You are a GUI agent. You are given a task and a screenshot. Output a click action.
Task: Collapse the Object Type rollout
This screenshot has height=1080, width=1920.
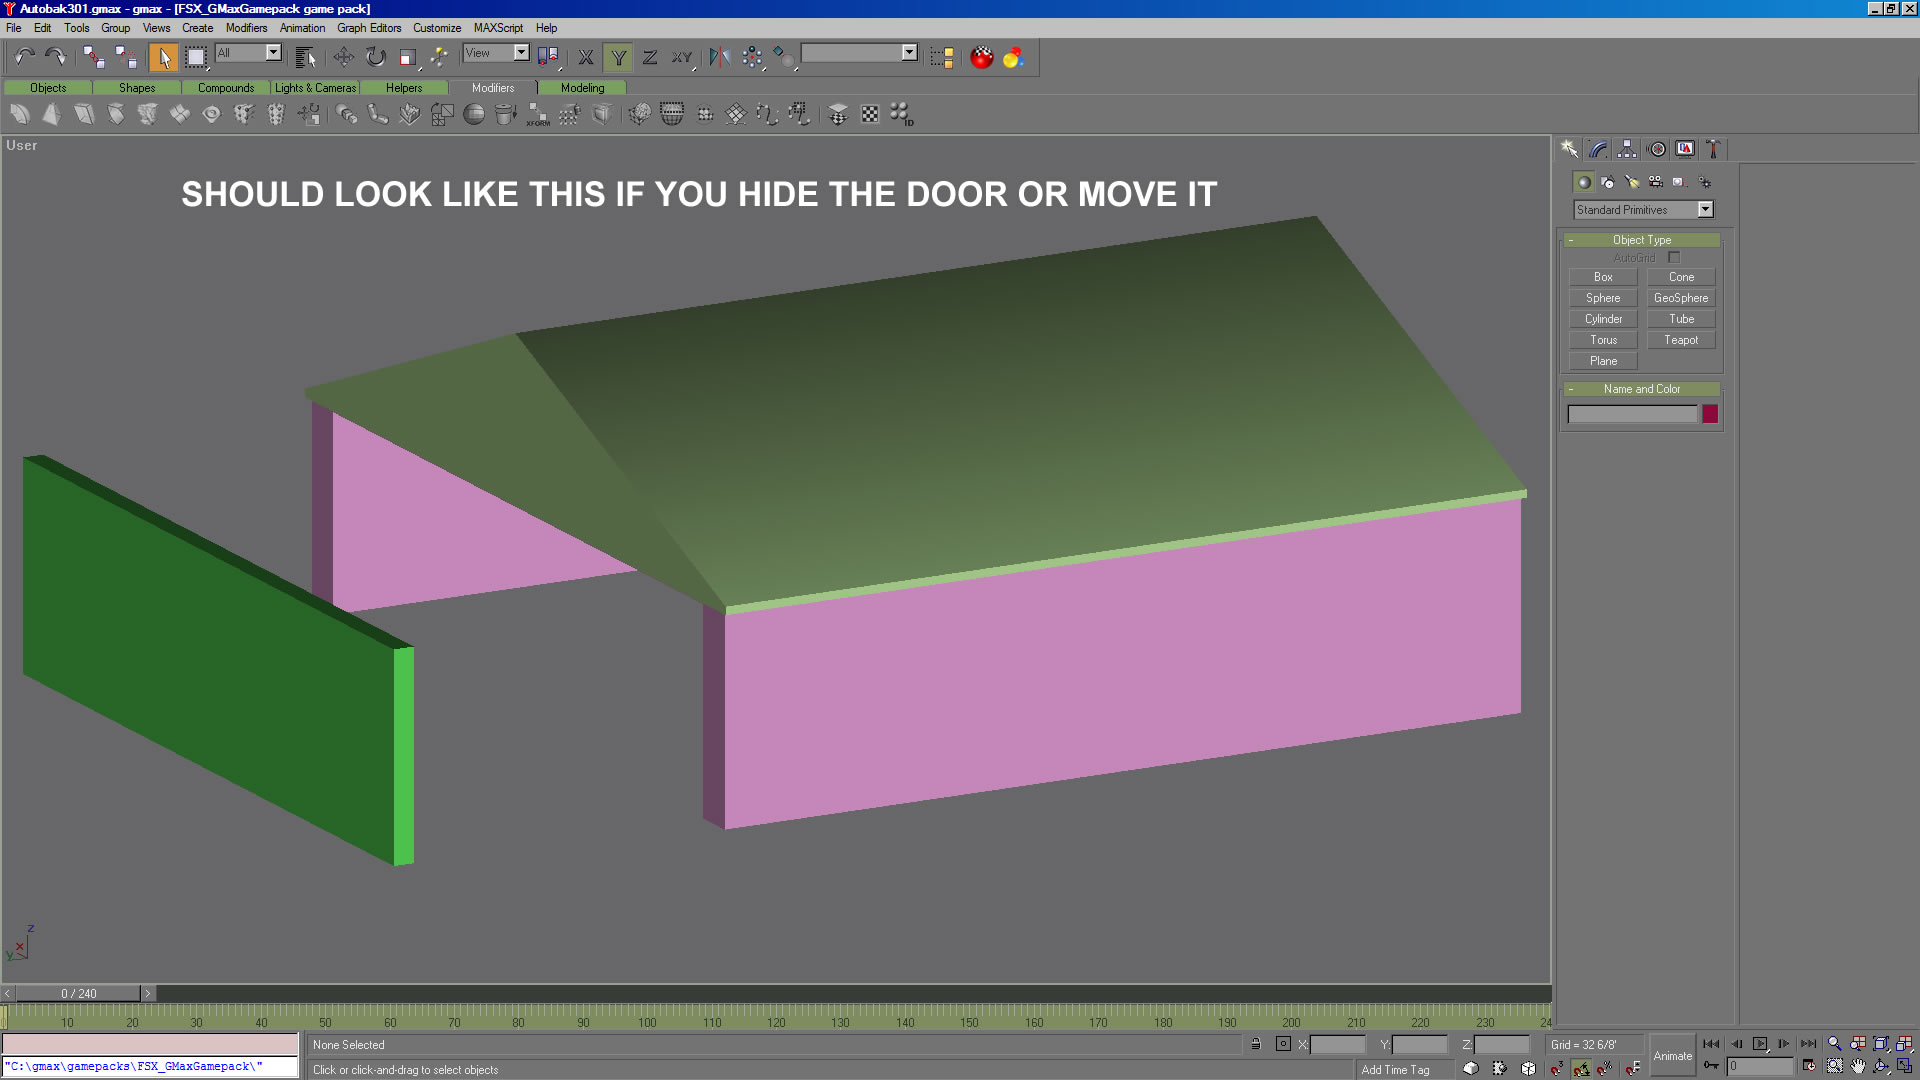pos(1641,240)
